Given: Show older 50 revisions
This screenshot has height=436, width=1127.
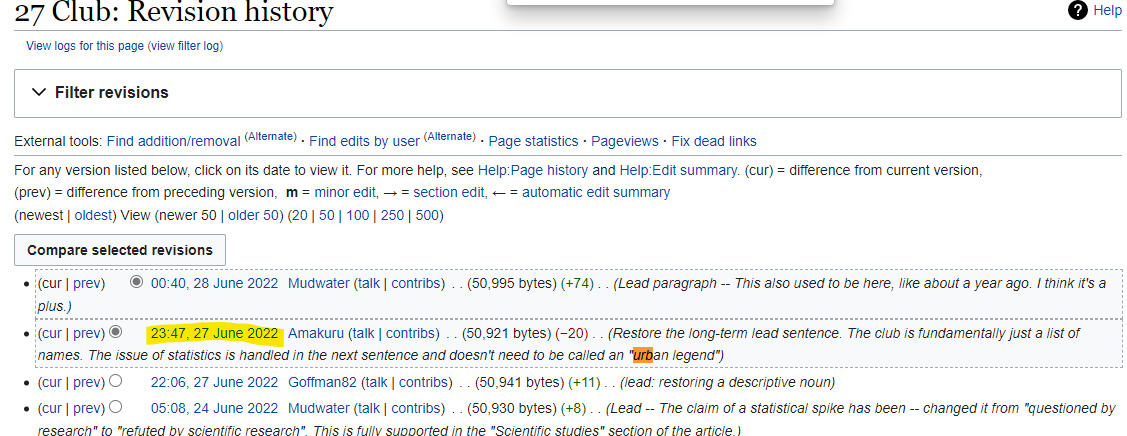Looking at the screenshot, I should click(x=253, y=215).
